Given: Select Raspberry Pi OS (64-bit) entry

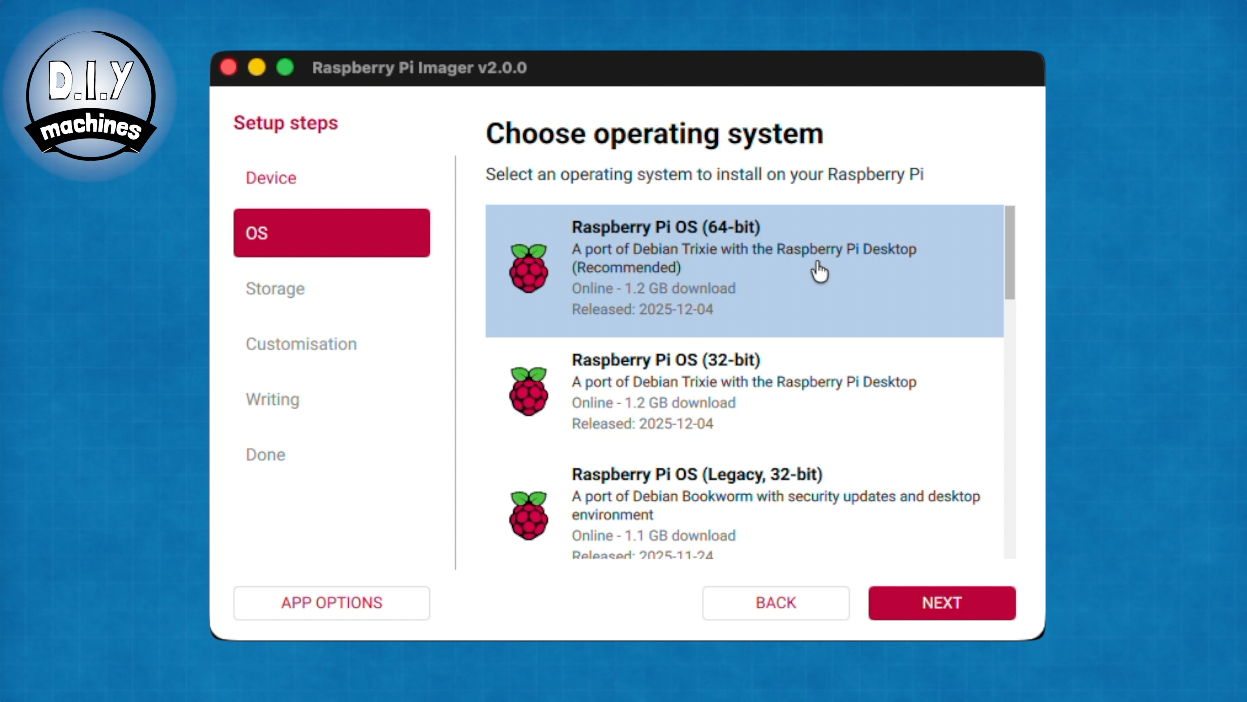Looking at the screenshot, I should point(744,271).
